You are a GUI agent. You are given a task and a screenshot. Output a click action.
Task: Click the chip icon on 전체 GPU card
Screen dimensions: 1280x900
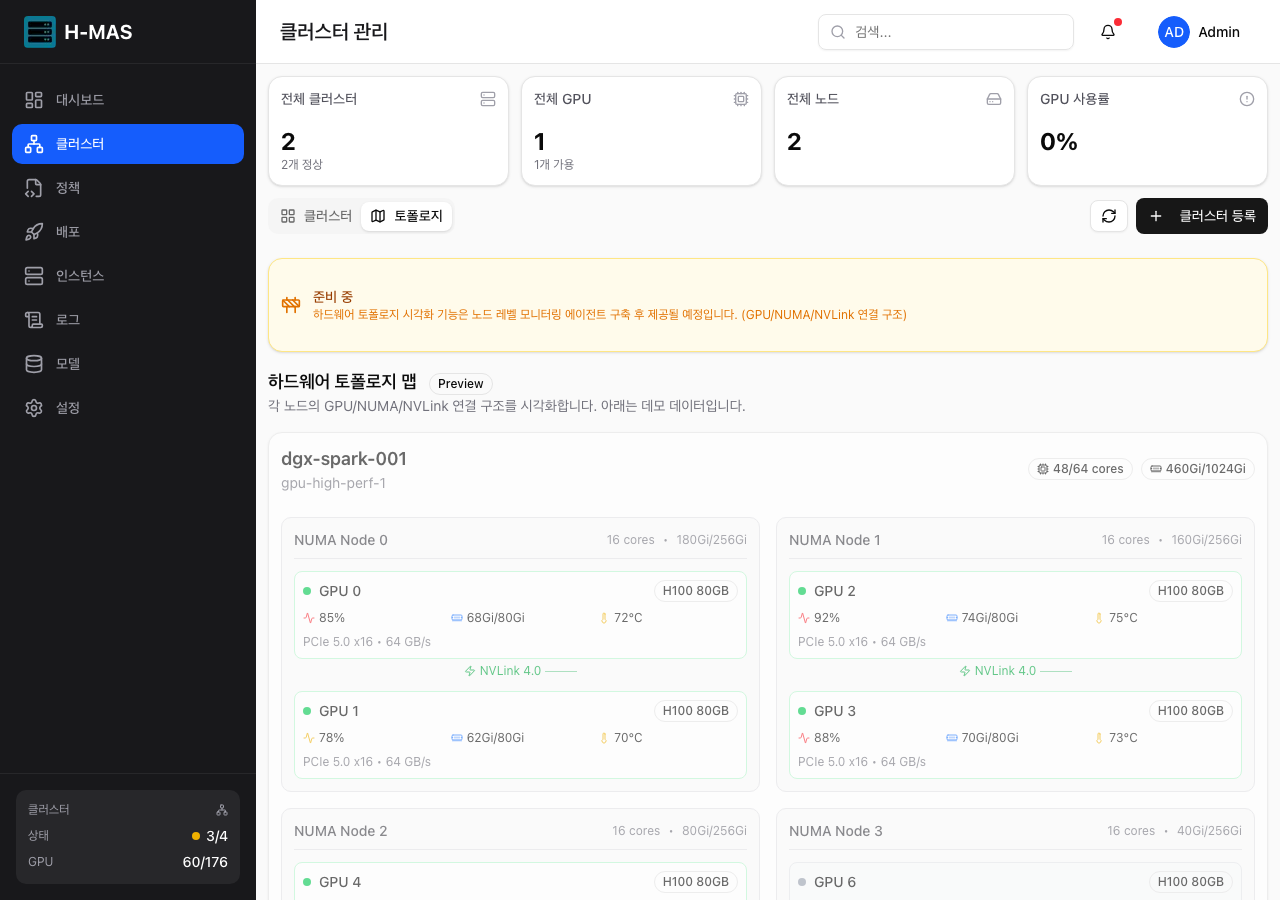pyautogui.click(x=740, y=98)
